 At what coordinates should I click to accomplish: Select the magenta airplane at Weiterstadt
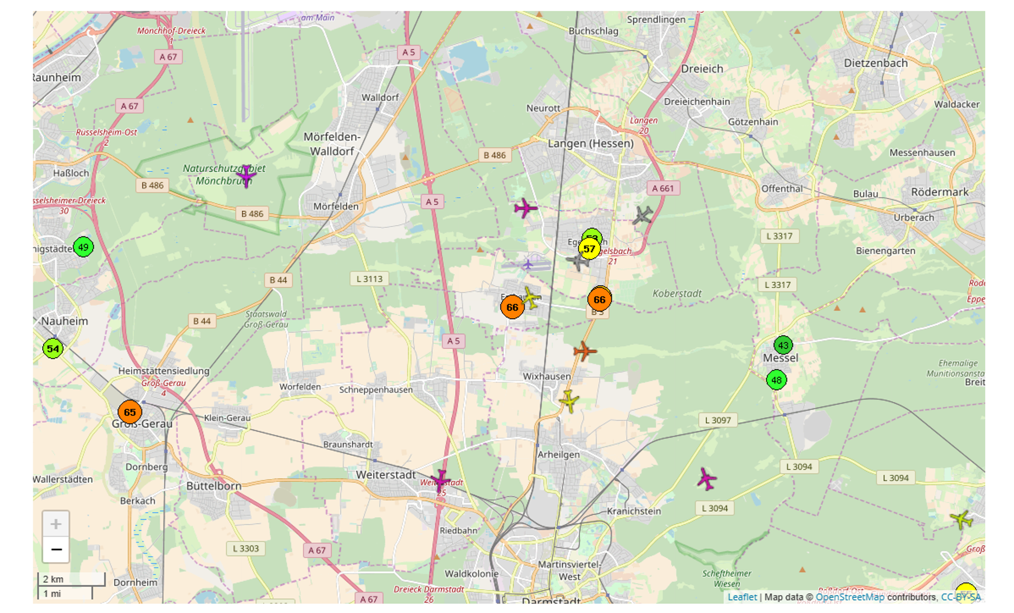tap(441, 480)
